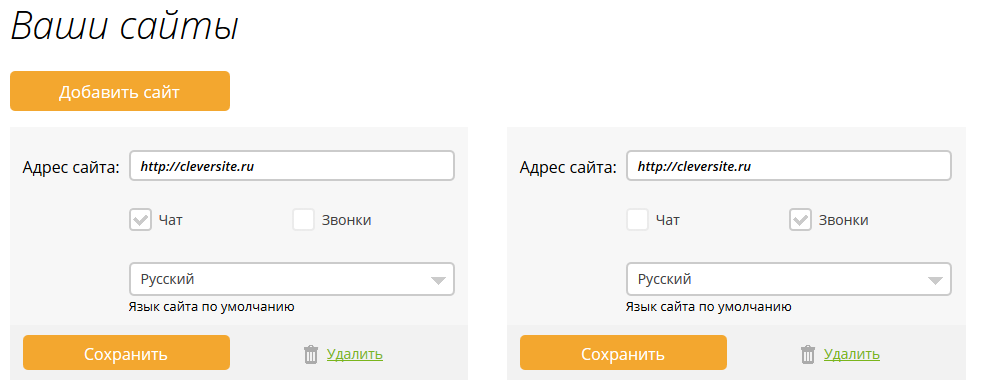Uncheck Чат in the first site card
Image resolution: width=981 pixels, height=390 pixels.
[x=141, y=220]
